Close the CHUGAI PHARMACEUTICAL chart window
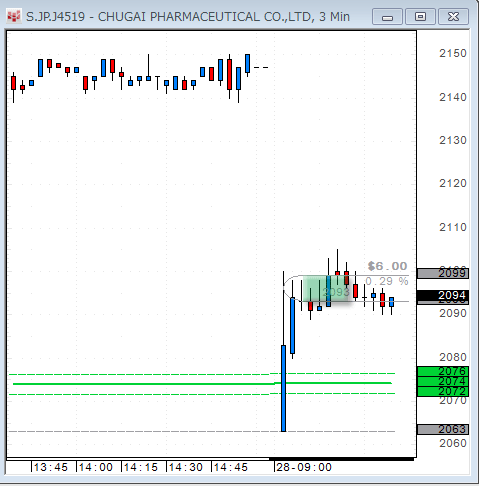The height and width of the screenshot is (486, 479). 453,17
